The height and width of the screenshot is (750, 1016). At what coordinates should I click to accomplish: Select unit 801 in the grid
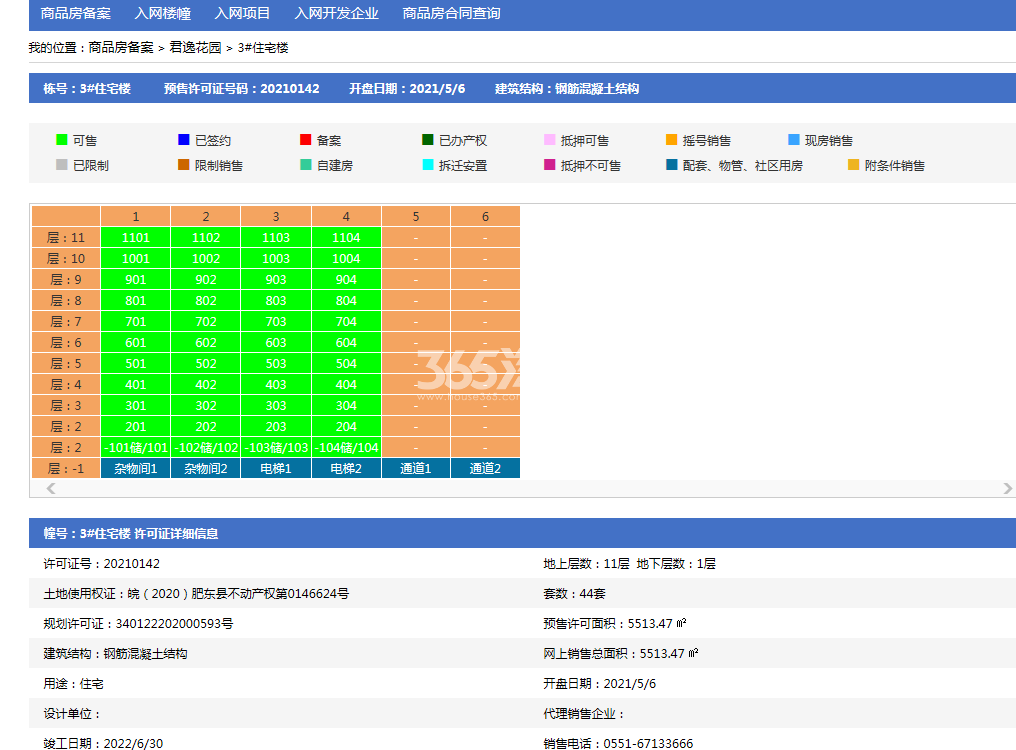(135, 300)
